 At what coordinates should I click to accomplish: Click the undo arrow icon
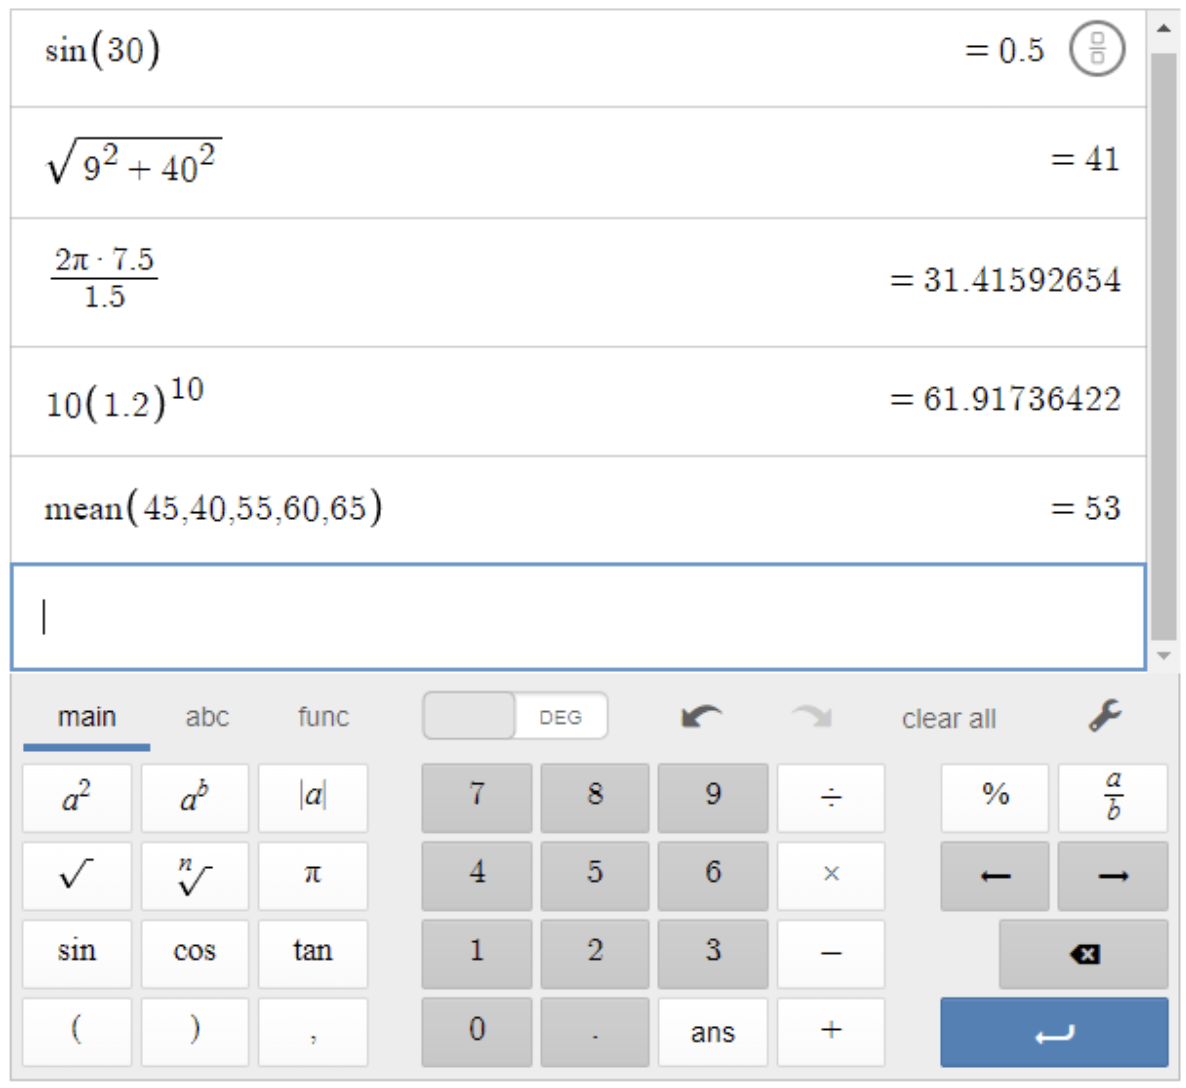pyautogui.click(x=701, y=716)
